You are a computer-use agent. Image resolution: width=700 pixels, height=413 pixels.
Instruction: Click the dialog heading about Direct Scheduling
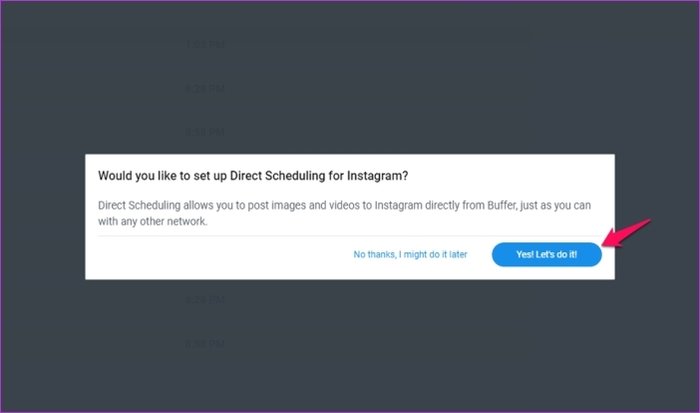click(253, 175)
